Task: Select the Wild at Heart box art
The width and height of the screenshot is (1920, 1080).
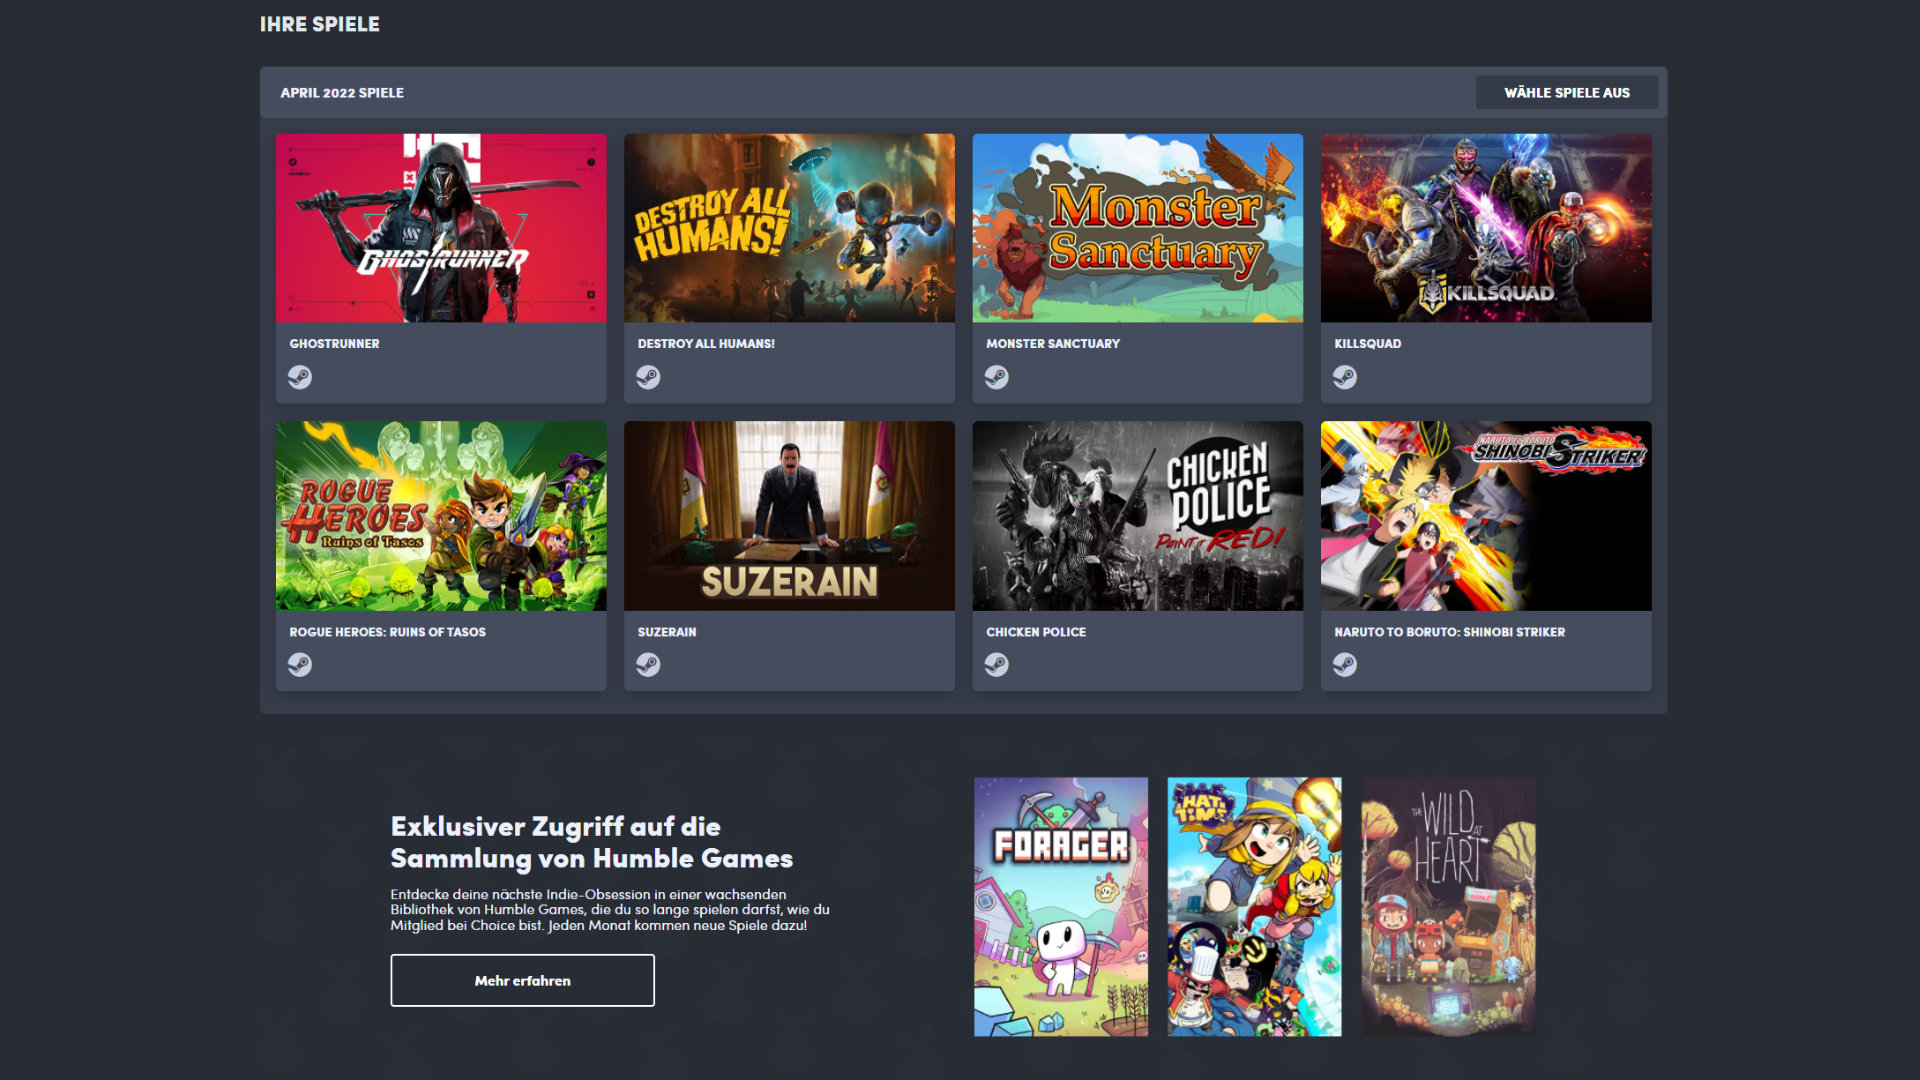Action: pyautogui.click(x=1448, y=907)
